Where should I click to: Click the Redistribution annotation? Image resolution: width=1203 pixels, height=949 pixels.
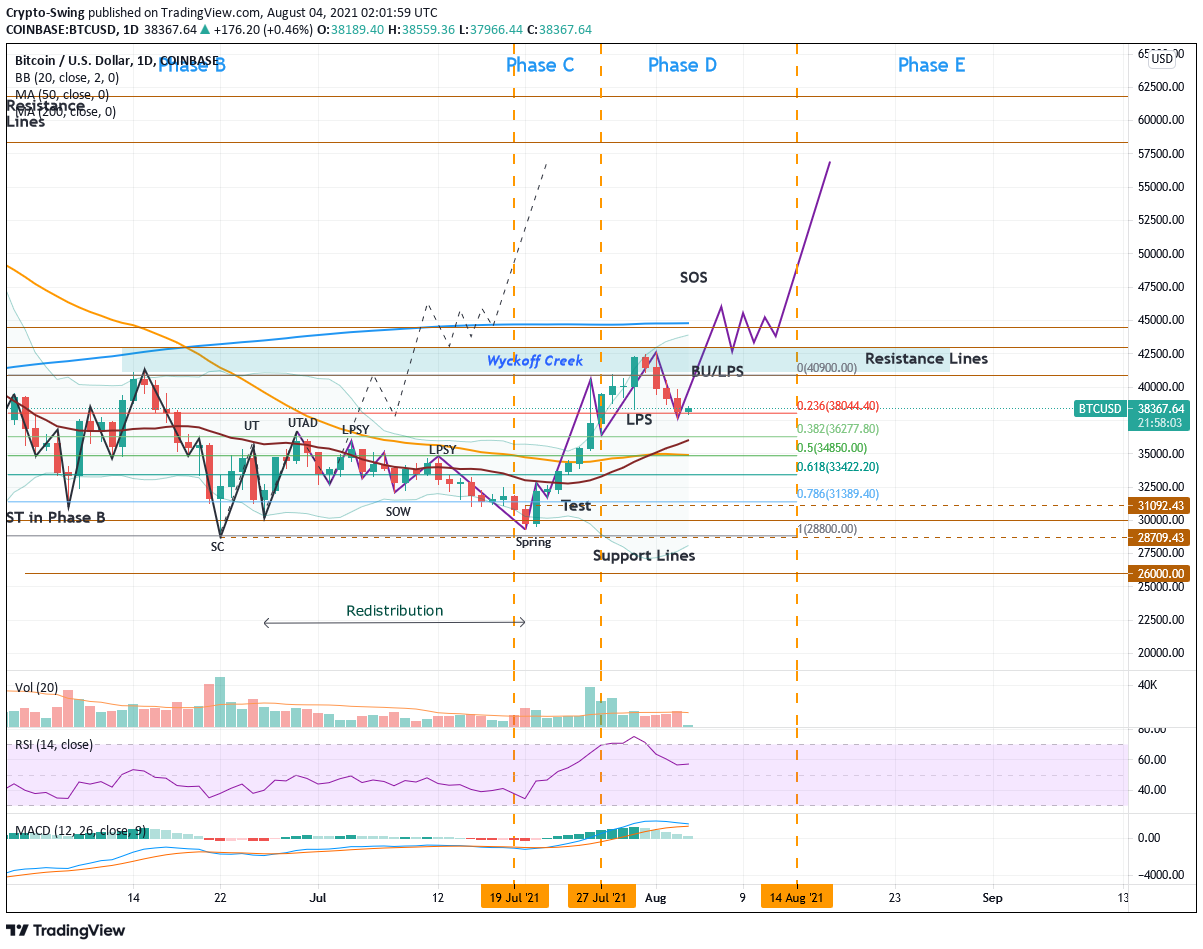pyautogui.click(x=394, y=611)
